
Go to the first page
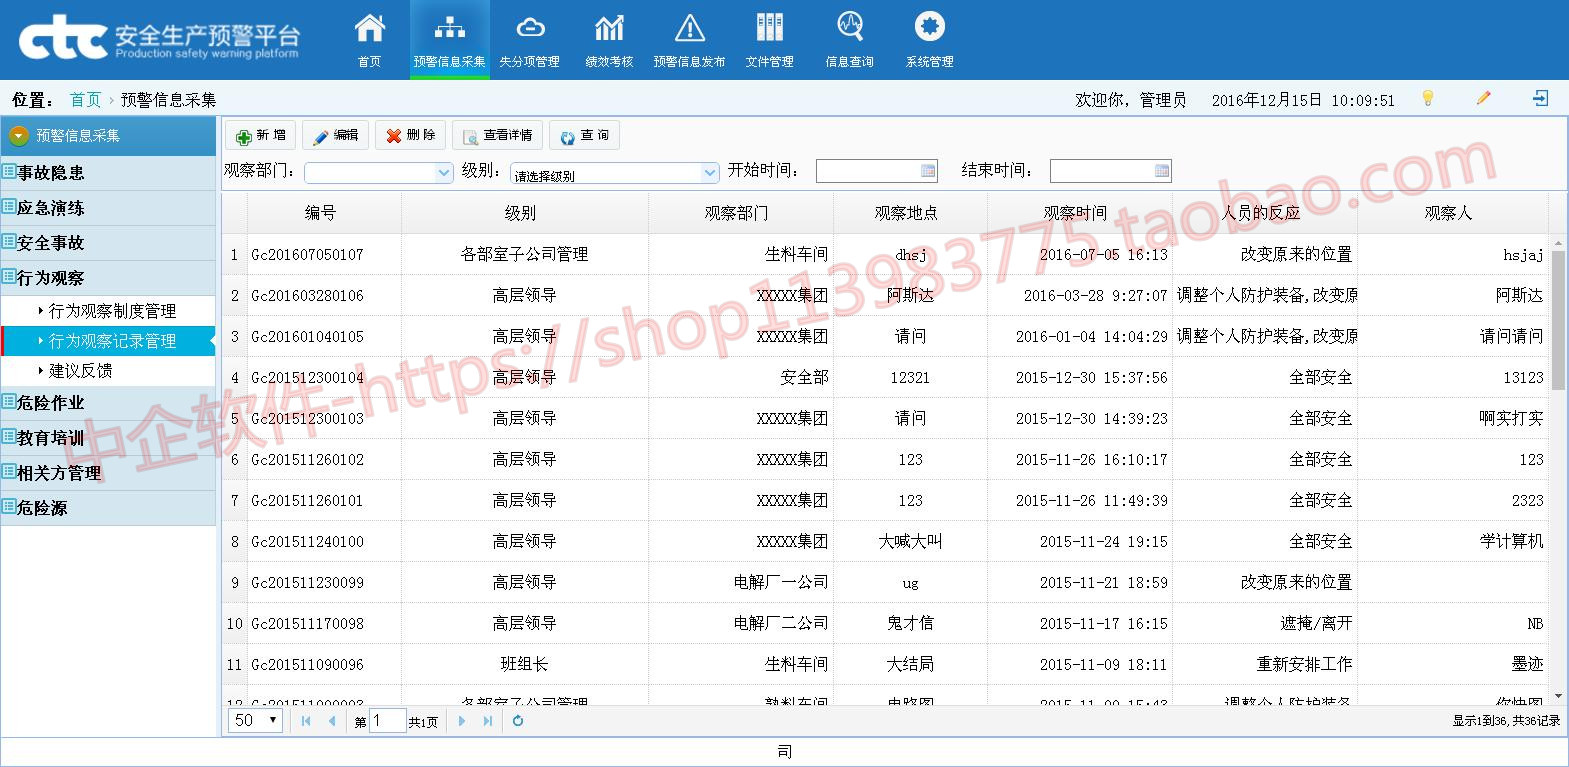click(x=306, y=721)
